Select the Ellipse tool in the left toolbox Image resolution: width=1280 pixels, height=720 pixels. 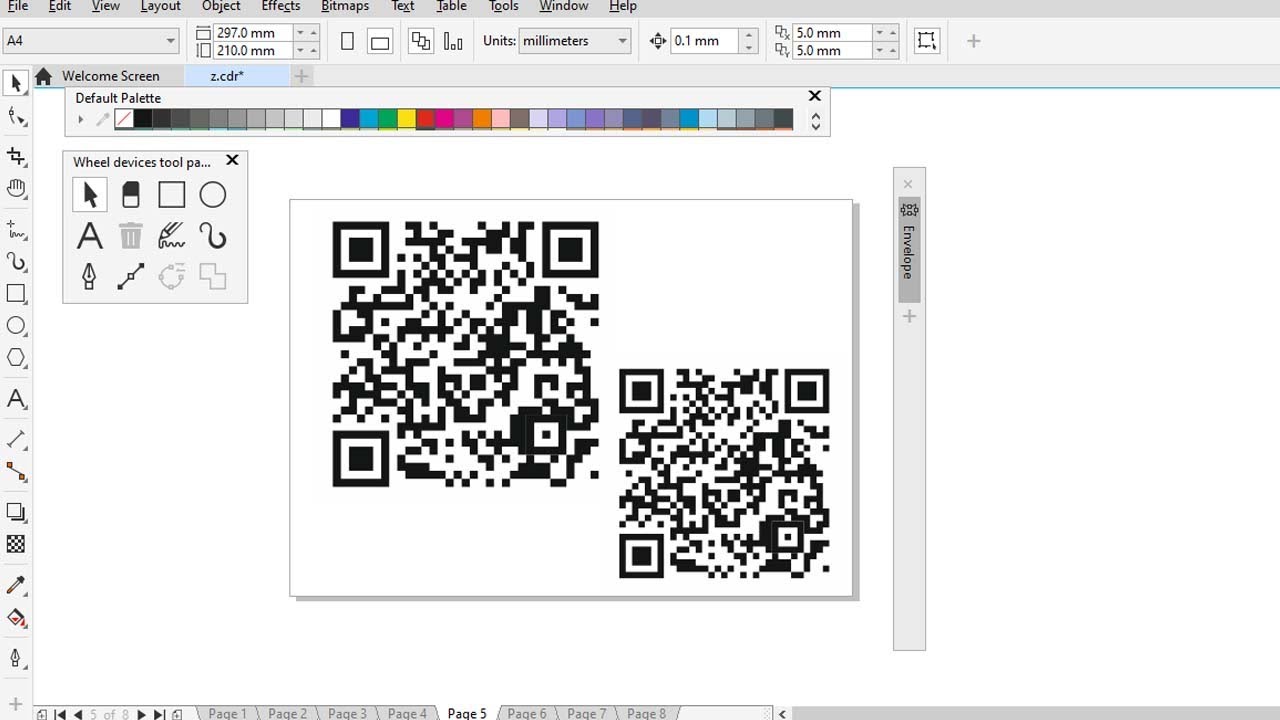click(x=16, y=326)
